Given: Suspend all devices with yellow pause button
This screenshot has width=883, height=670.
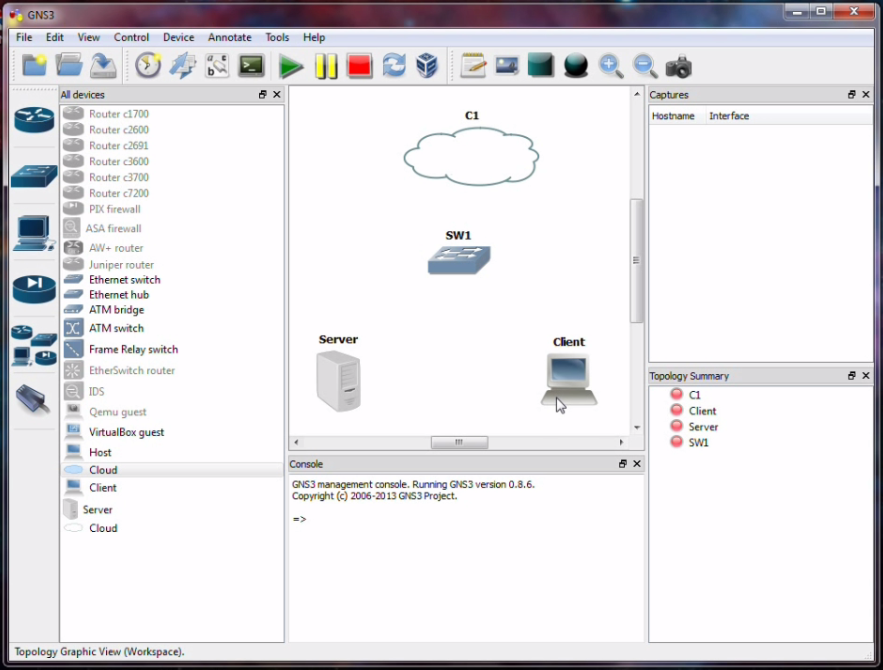Looking at the screenshot, I should coord(325,66).
